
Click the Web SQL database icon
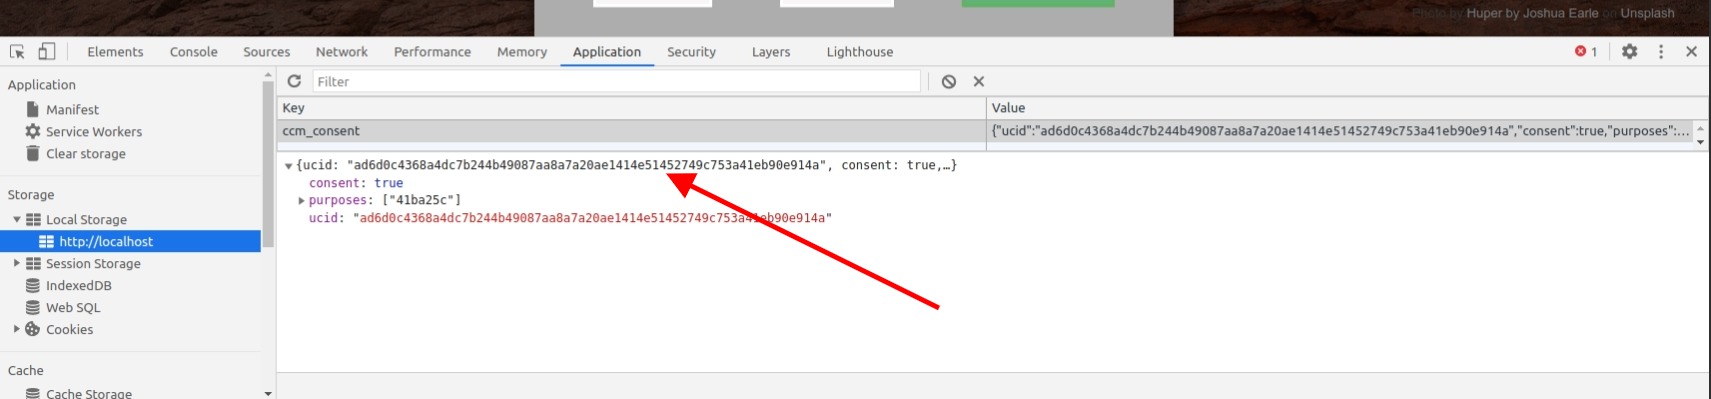[33, 307]
